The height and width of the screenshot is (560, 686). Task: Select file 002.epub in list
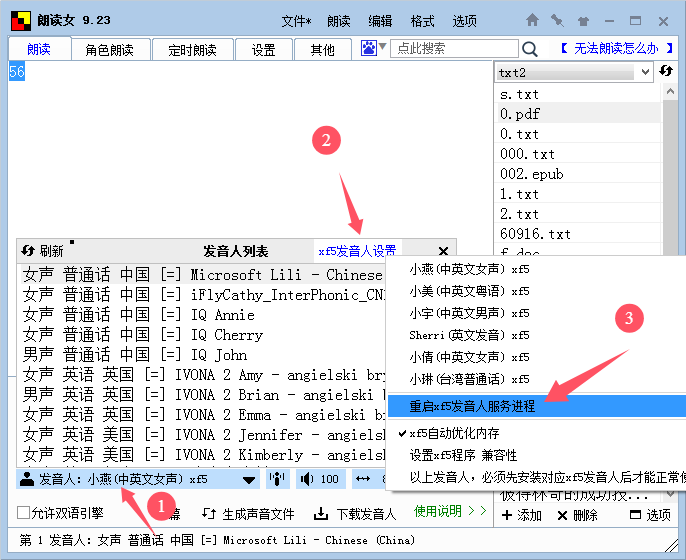point(579,174)
